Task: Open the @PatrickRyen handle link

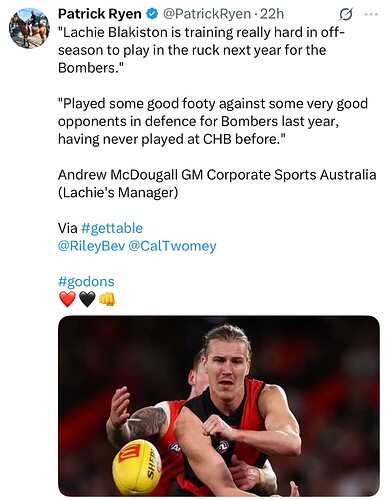Action: click(207, 14)
